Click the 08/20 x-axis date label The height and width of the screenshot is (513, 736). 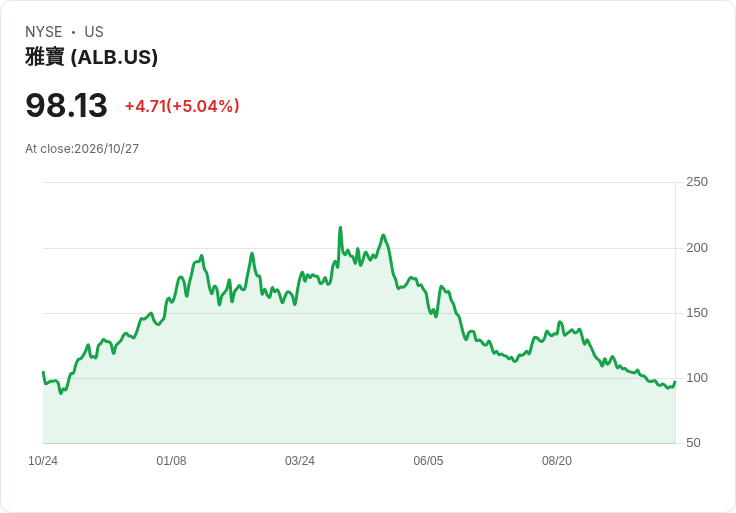[x=557, y=461]
